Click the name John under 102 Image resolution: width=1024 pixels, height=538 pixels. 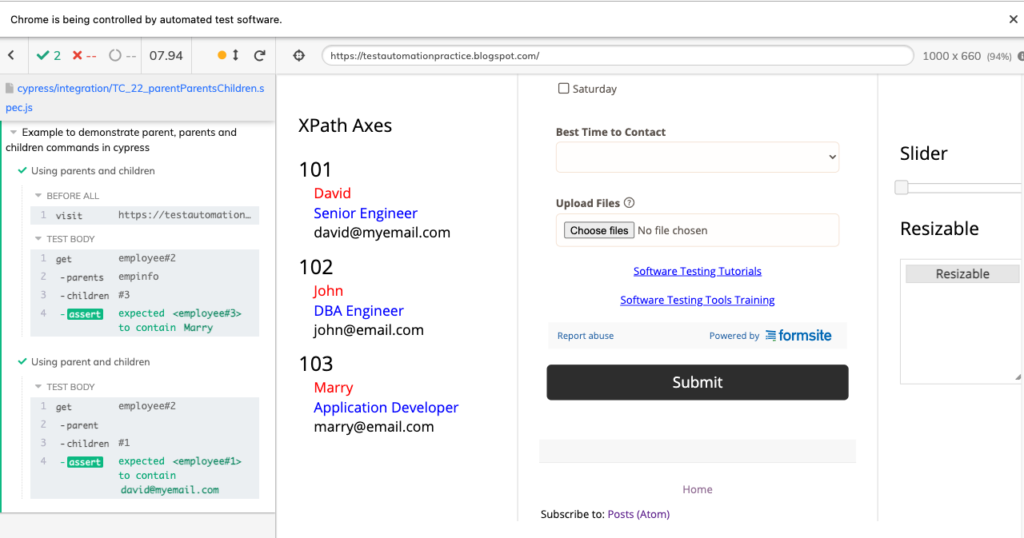pyautogui.click(x=328, y=291)
